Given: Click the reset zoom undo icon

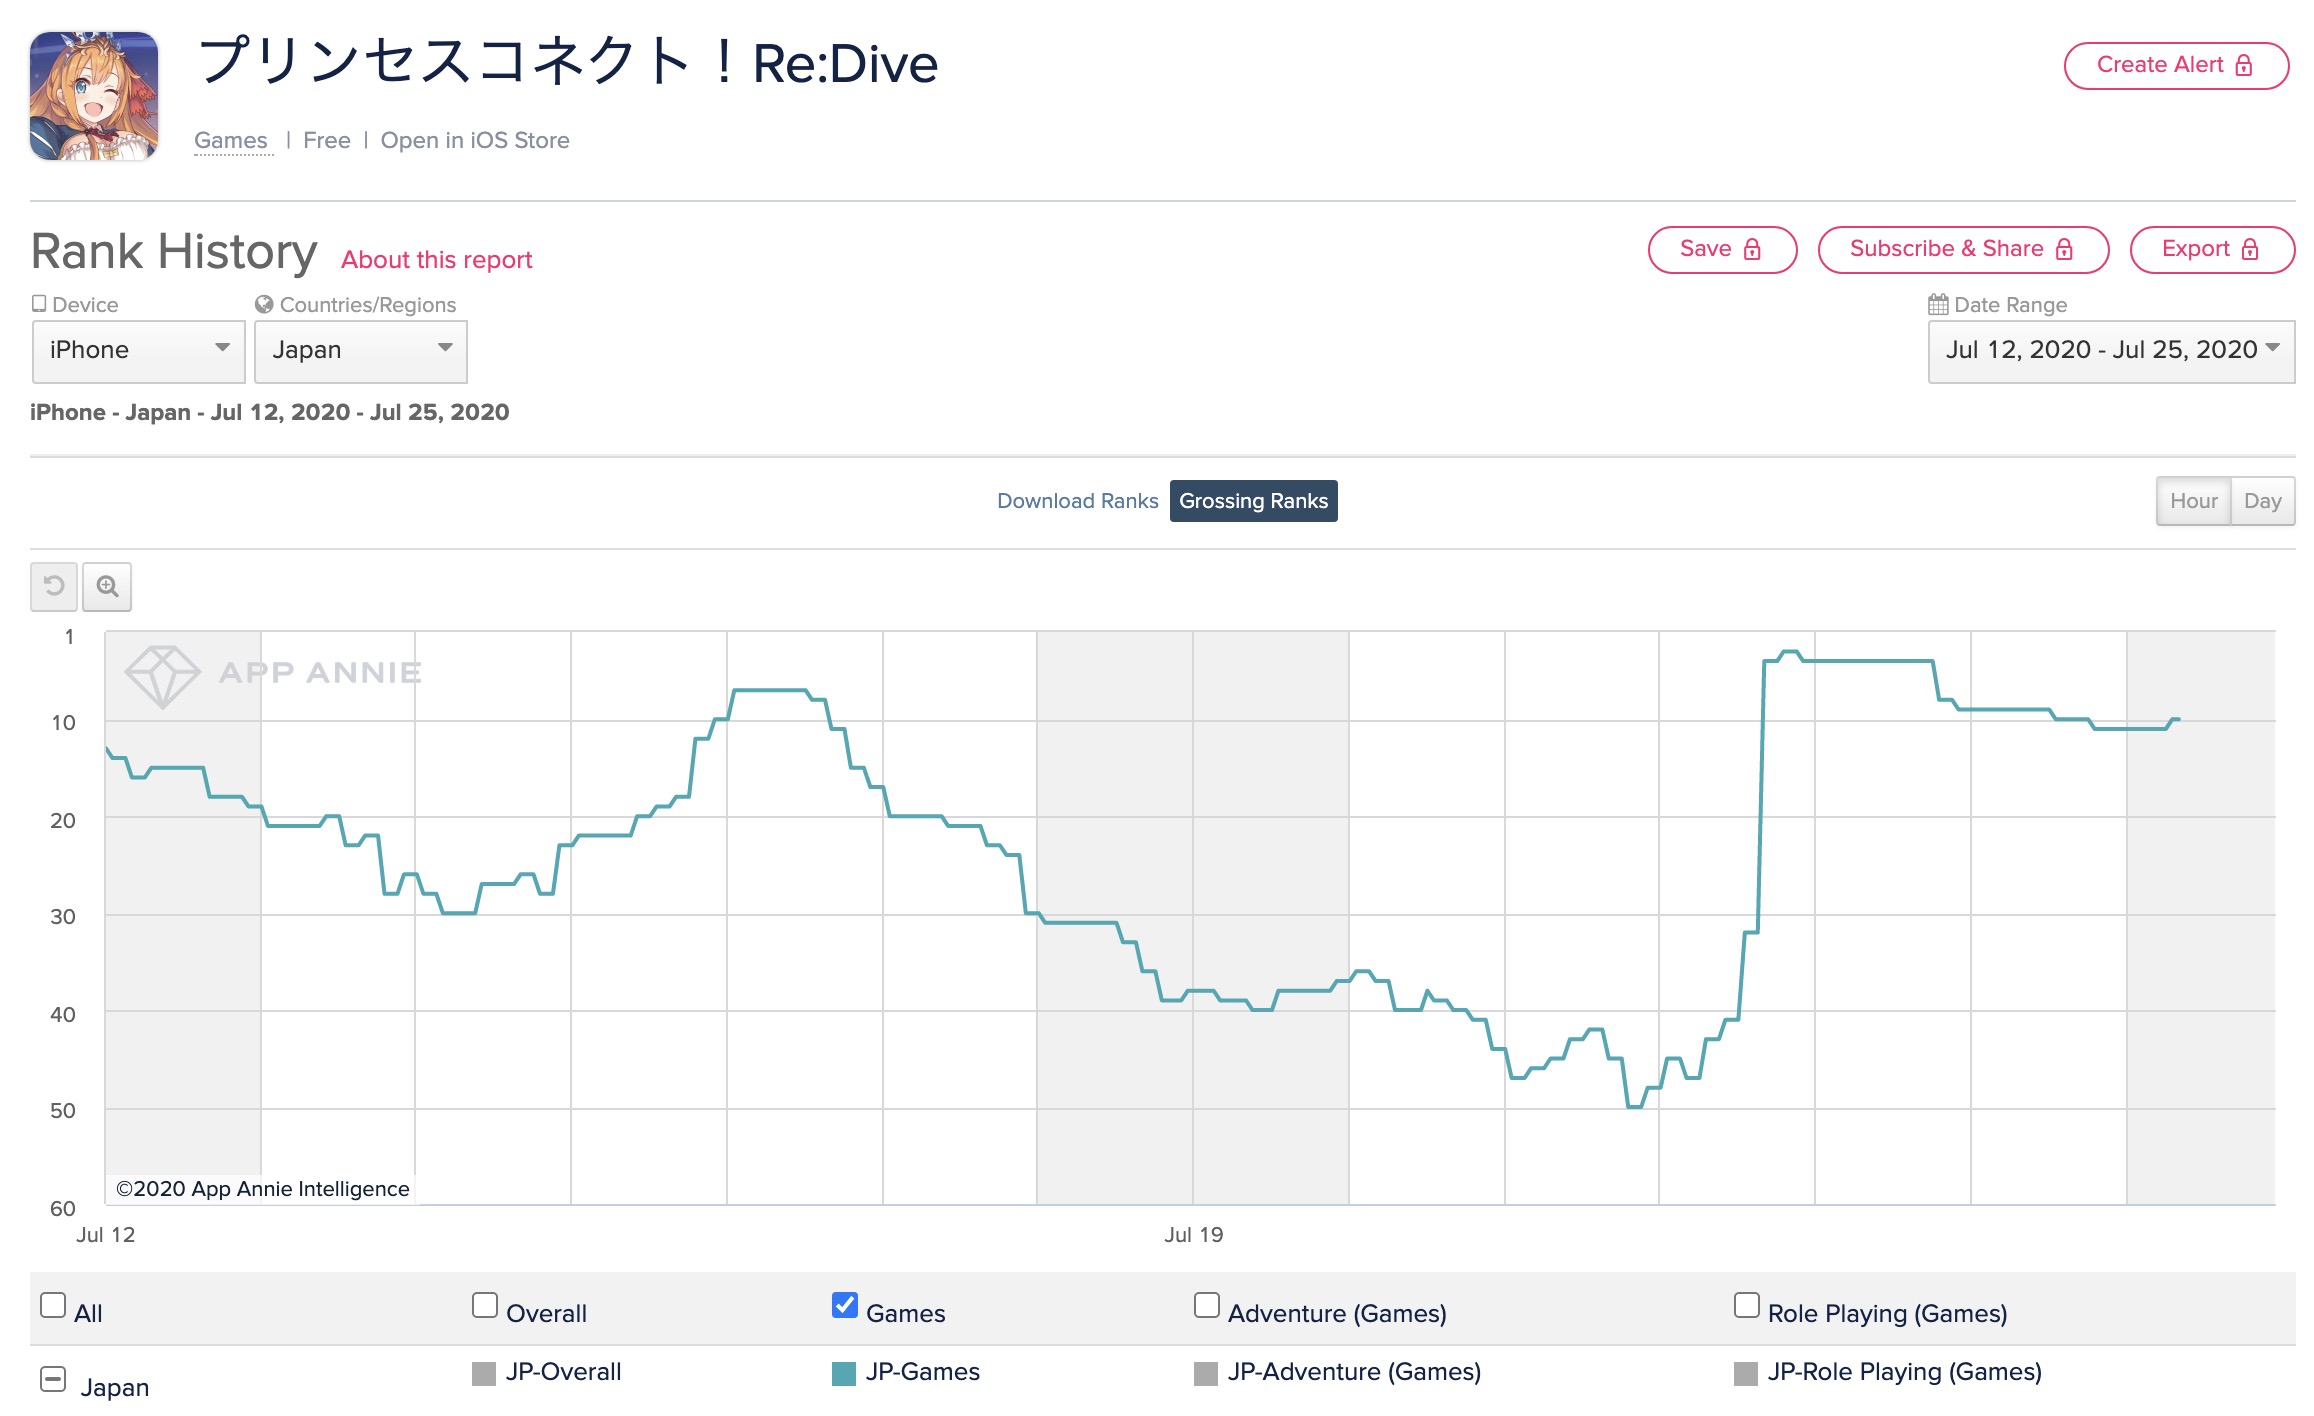Looking at the screenshot, I should (54, 586).
